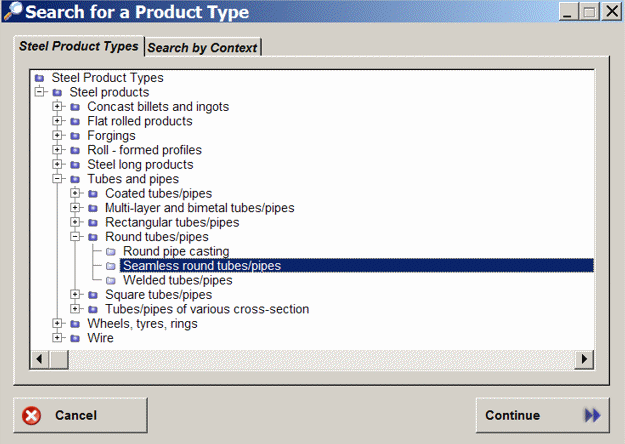Click the icon beside Flat rolled products

75,121
